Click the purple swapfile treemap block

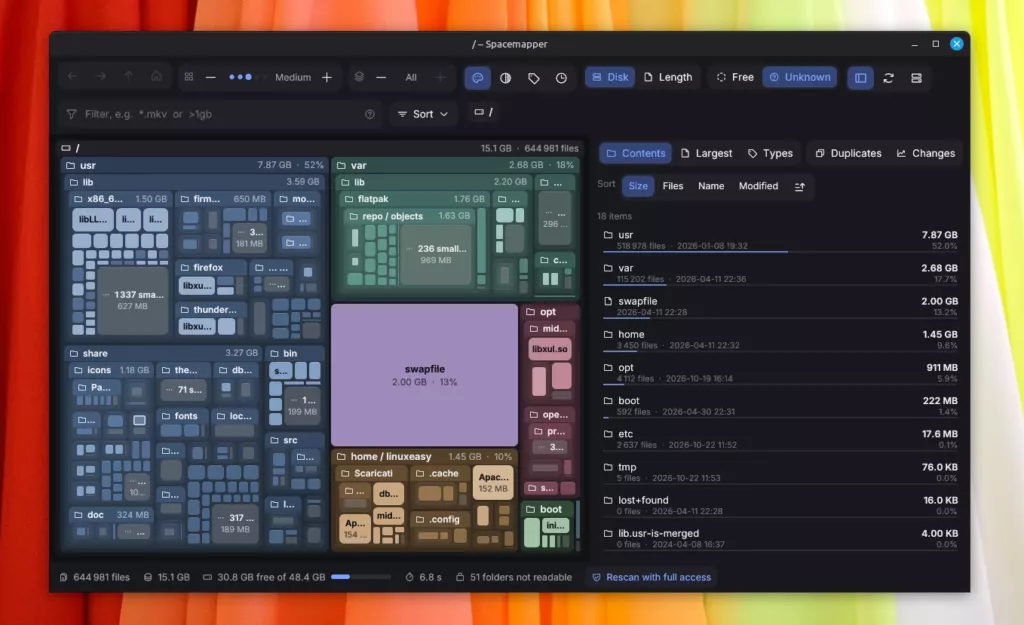(x=424, y=375)
